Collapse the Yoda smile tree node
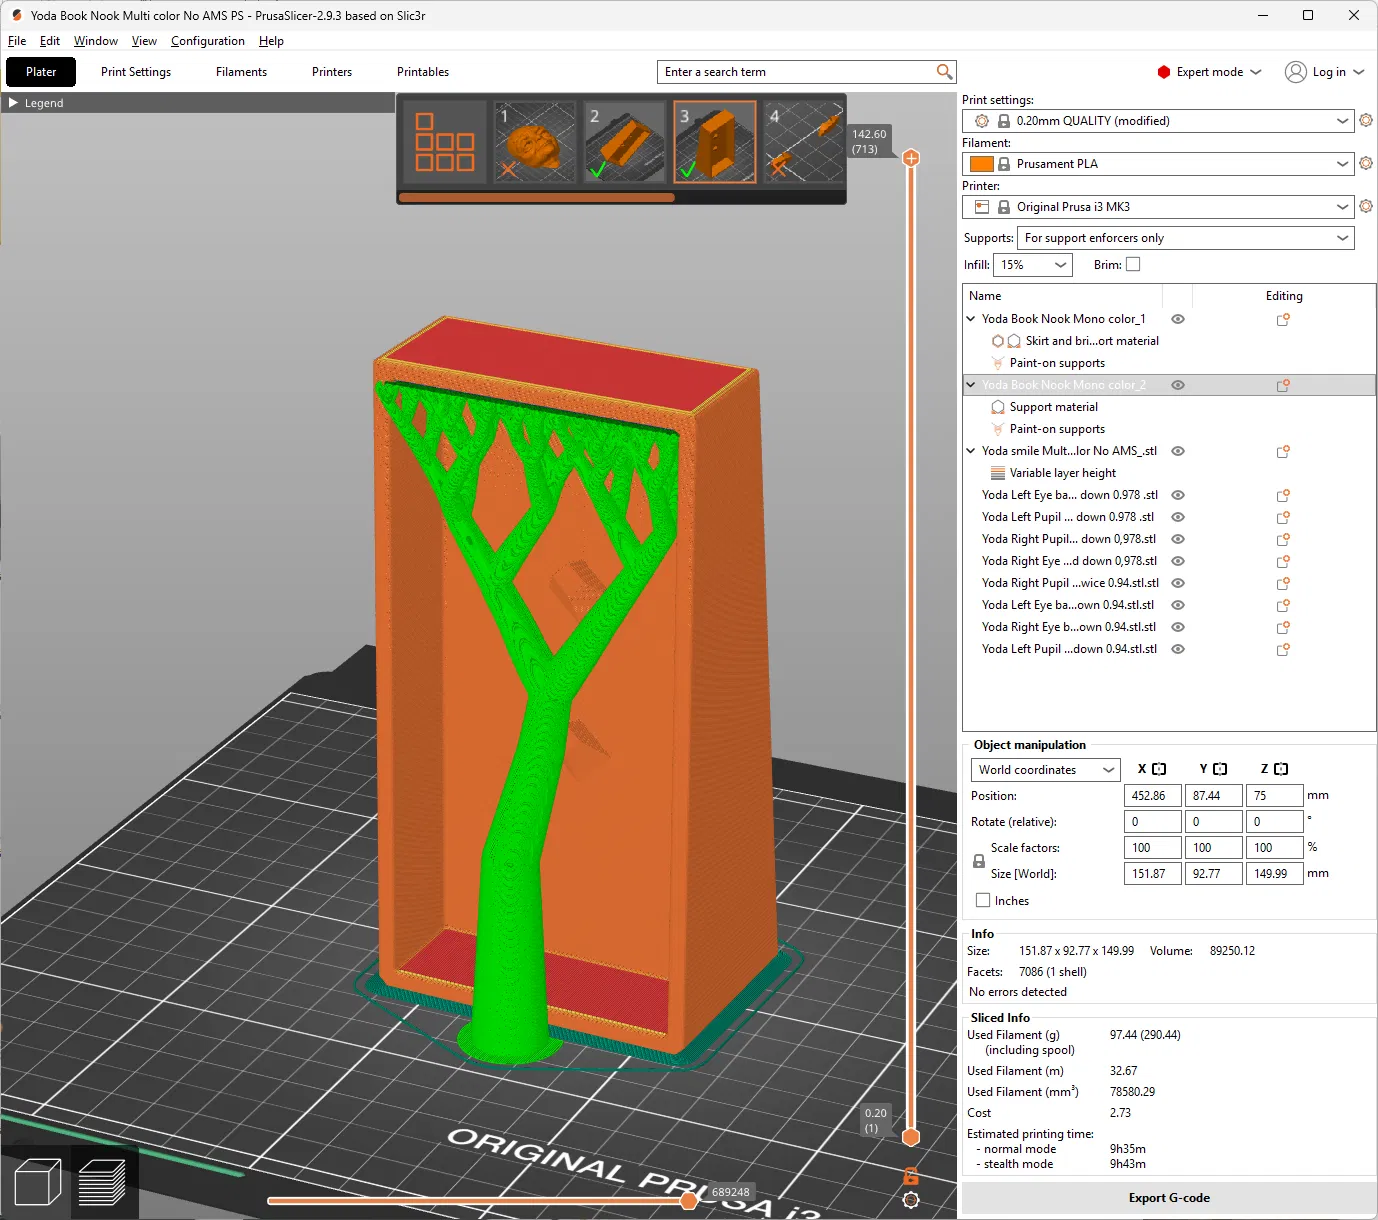 [x=970, y=451]
